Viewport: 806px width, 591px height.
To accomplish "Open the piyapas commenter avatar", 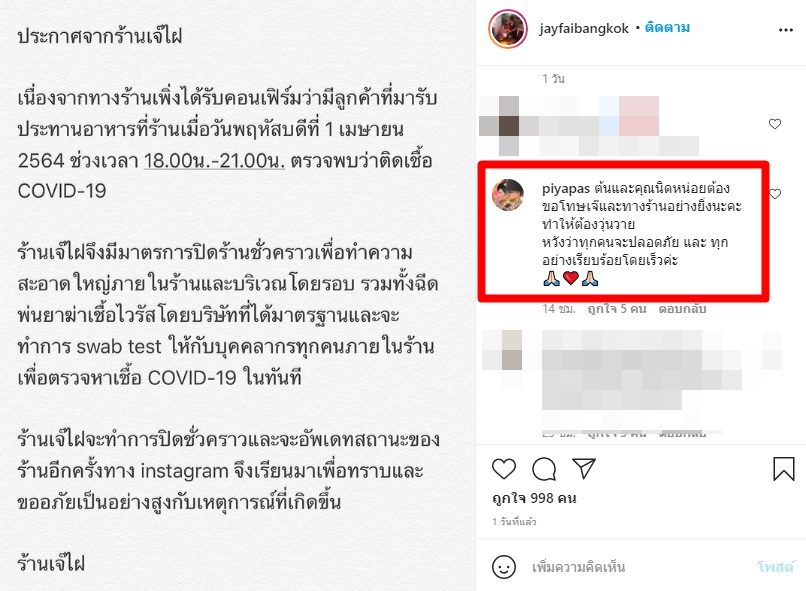I will coord(508,195).
